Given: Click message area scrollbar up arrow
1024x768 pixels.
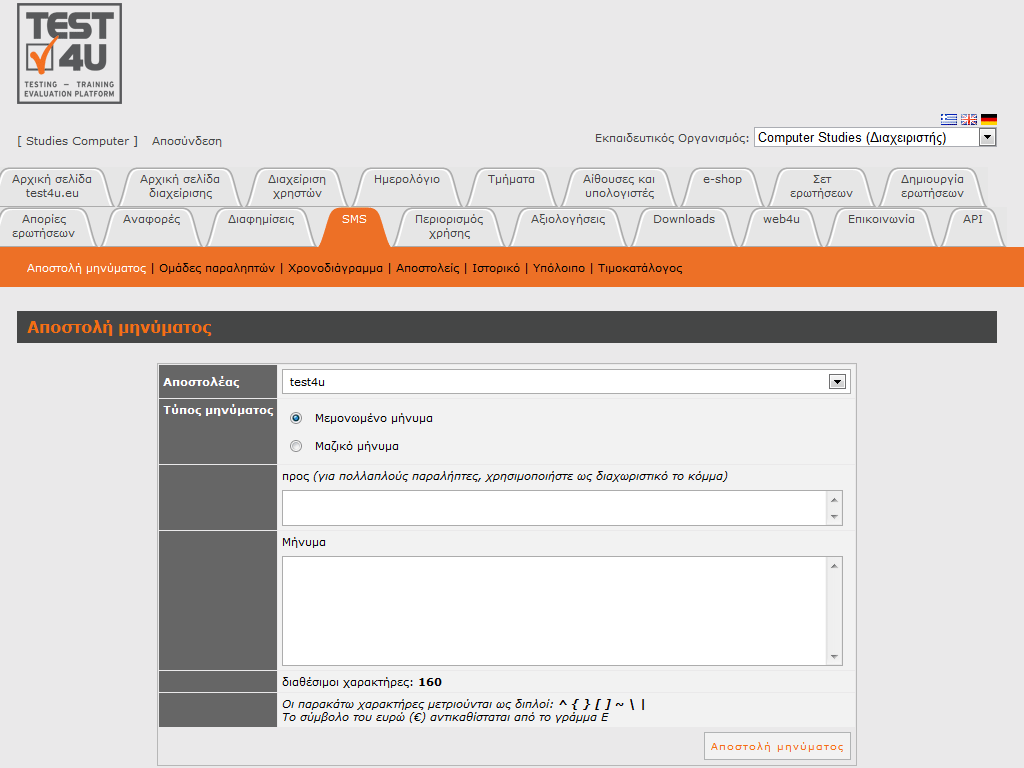Looking at the screenshot, I should pyautogui.click(x=834, y=566).
